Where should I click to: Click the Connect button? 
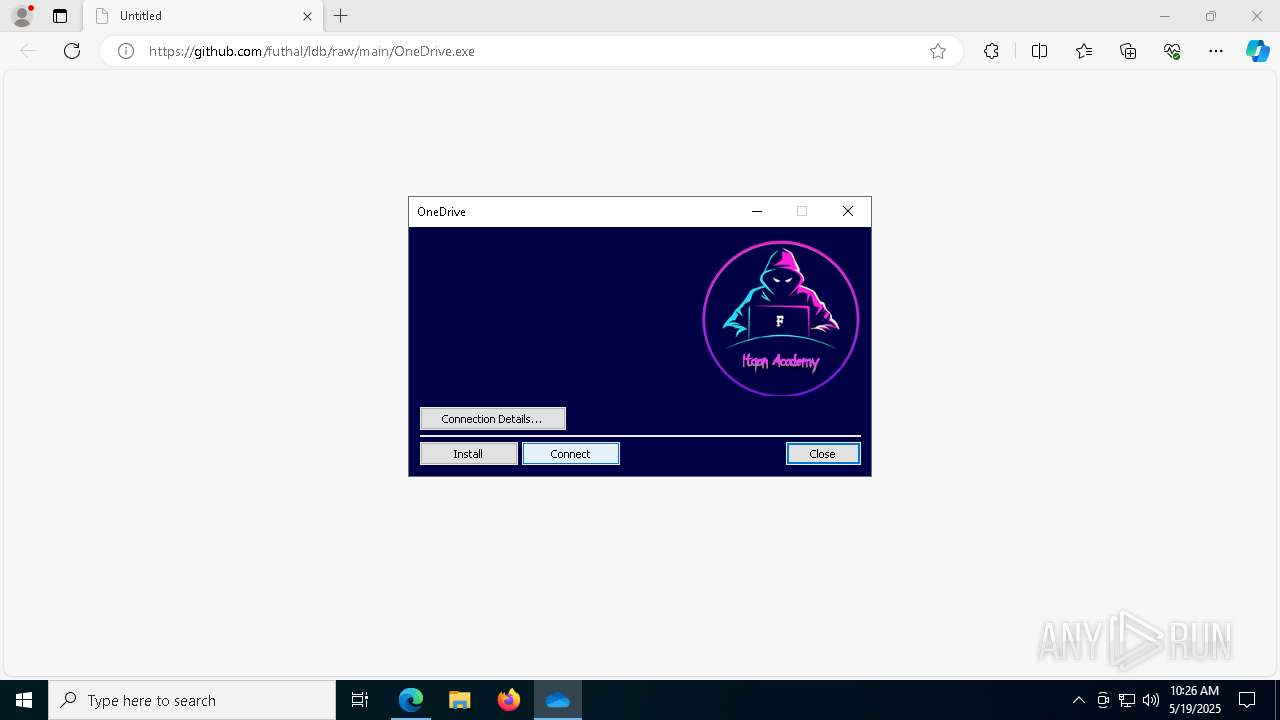coord(571,454)
